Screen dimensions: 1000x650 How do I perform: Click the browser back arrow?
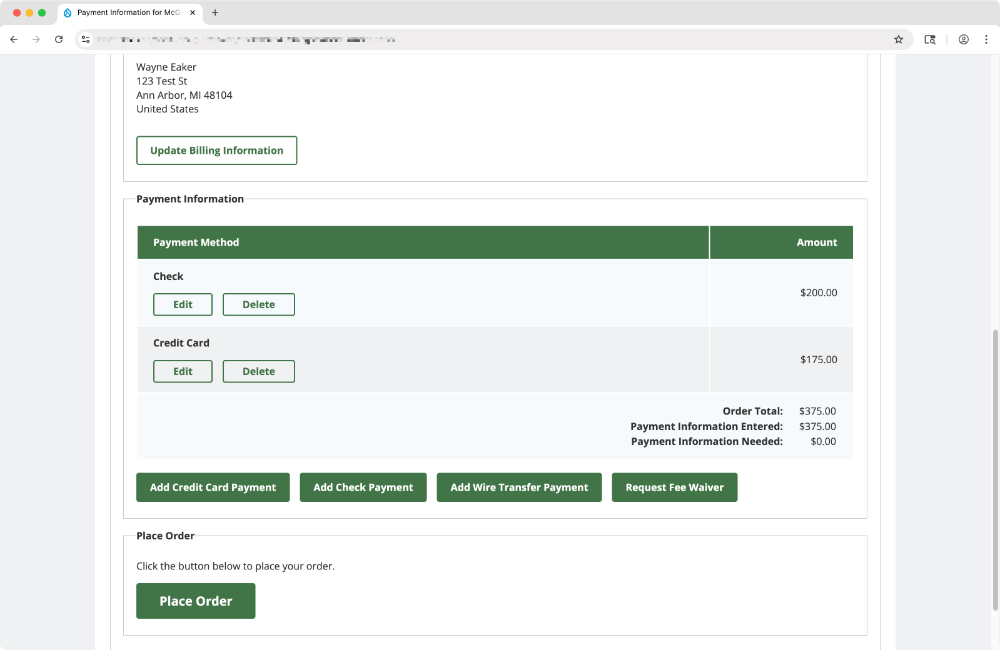click(13, 39)
